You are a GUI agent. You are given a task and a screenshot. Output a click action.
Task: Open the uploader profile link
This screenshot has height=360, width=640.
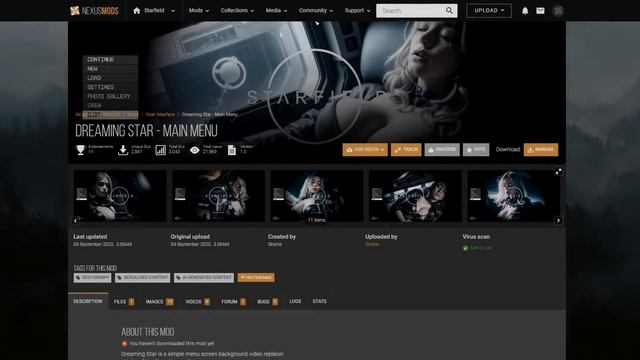372,244
